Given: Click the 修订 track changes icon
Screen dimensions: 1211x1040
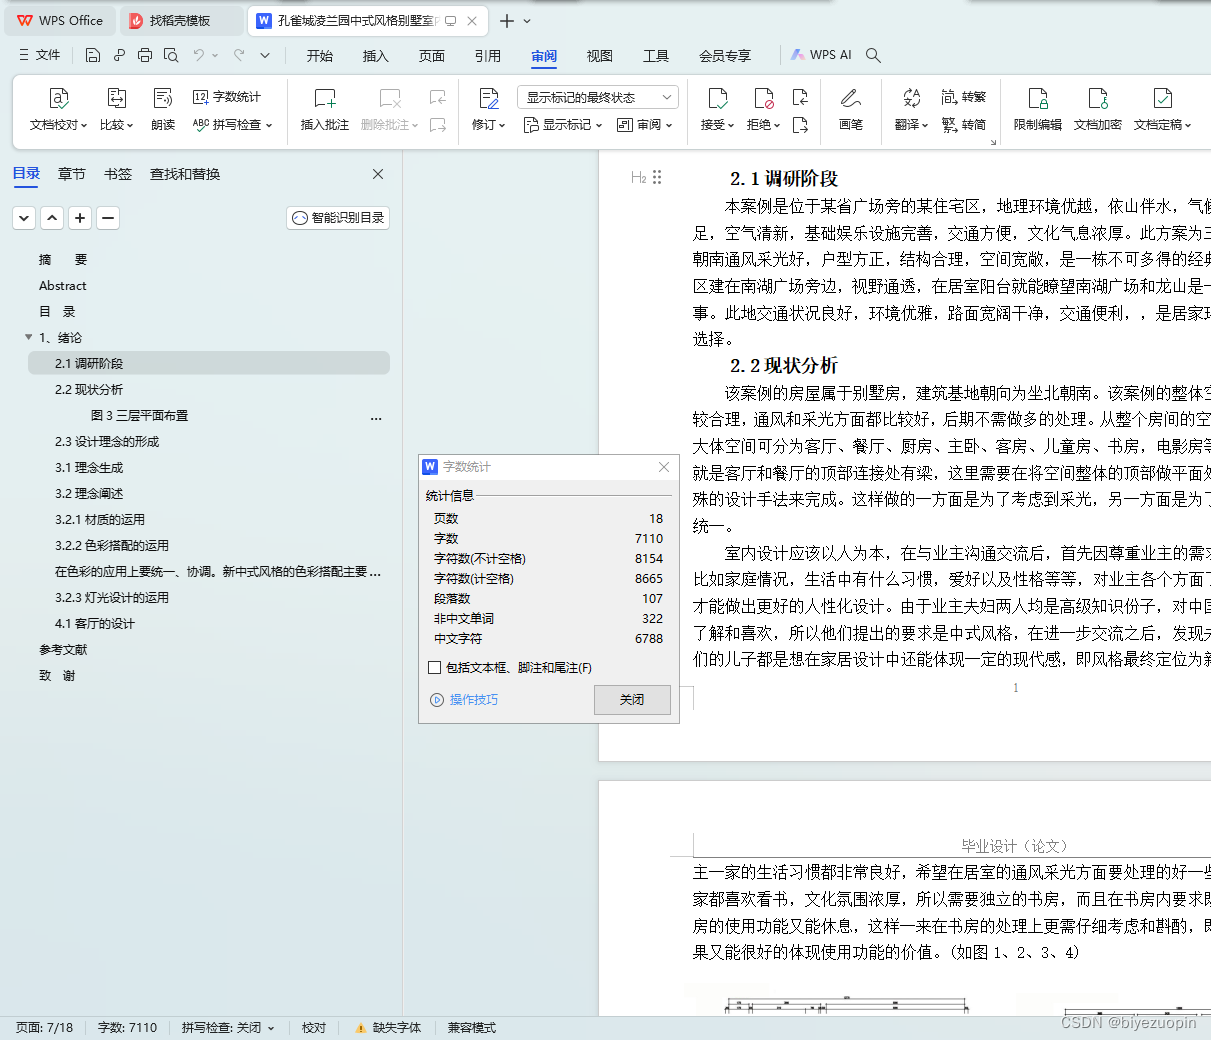Looking at the screenshot, I should click(x=489, y=98).
